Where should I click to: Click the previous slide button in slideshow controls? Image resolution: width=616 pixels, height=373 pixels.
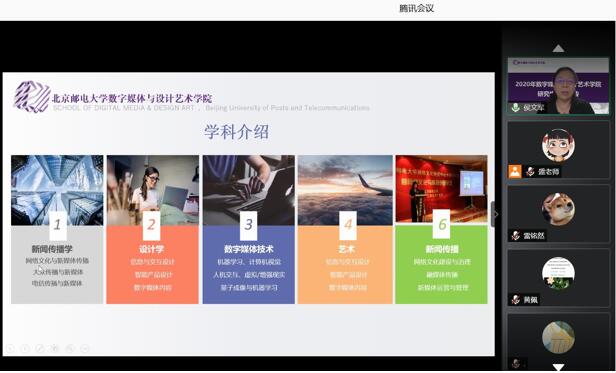coord(10,348)
